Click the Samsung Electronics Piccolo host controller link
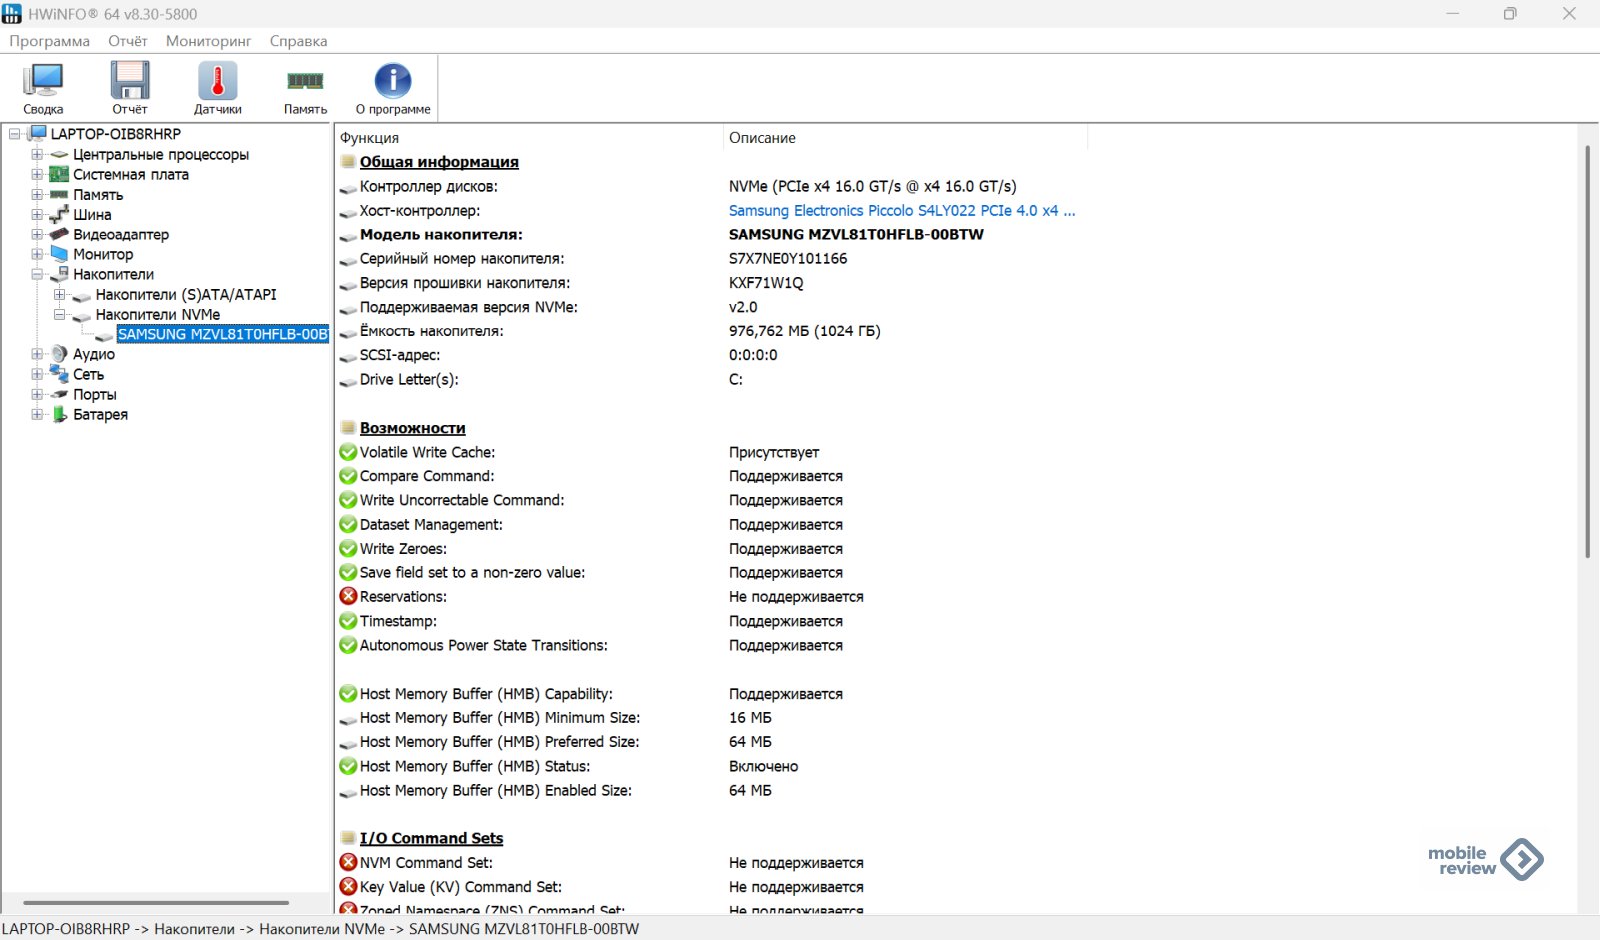Viewport: 1600px width, 940px height. [901, 211]
